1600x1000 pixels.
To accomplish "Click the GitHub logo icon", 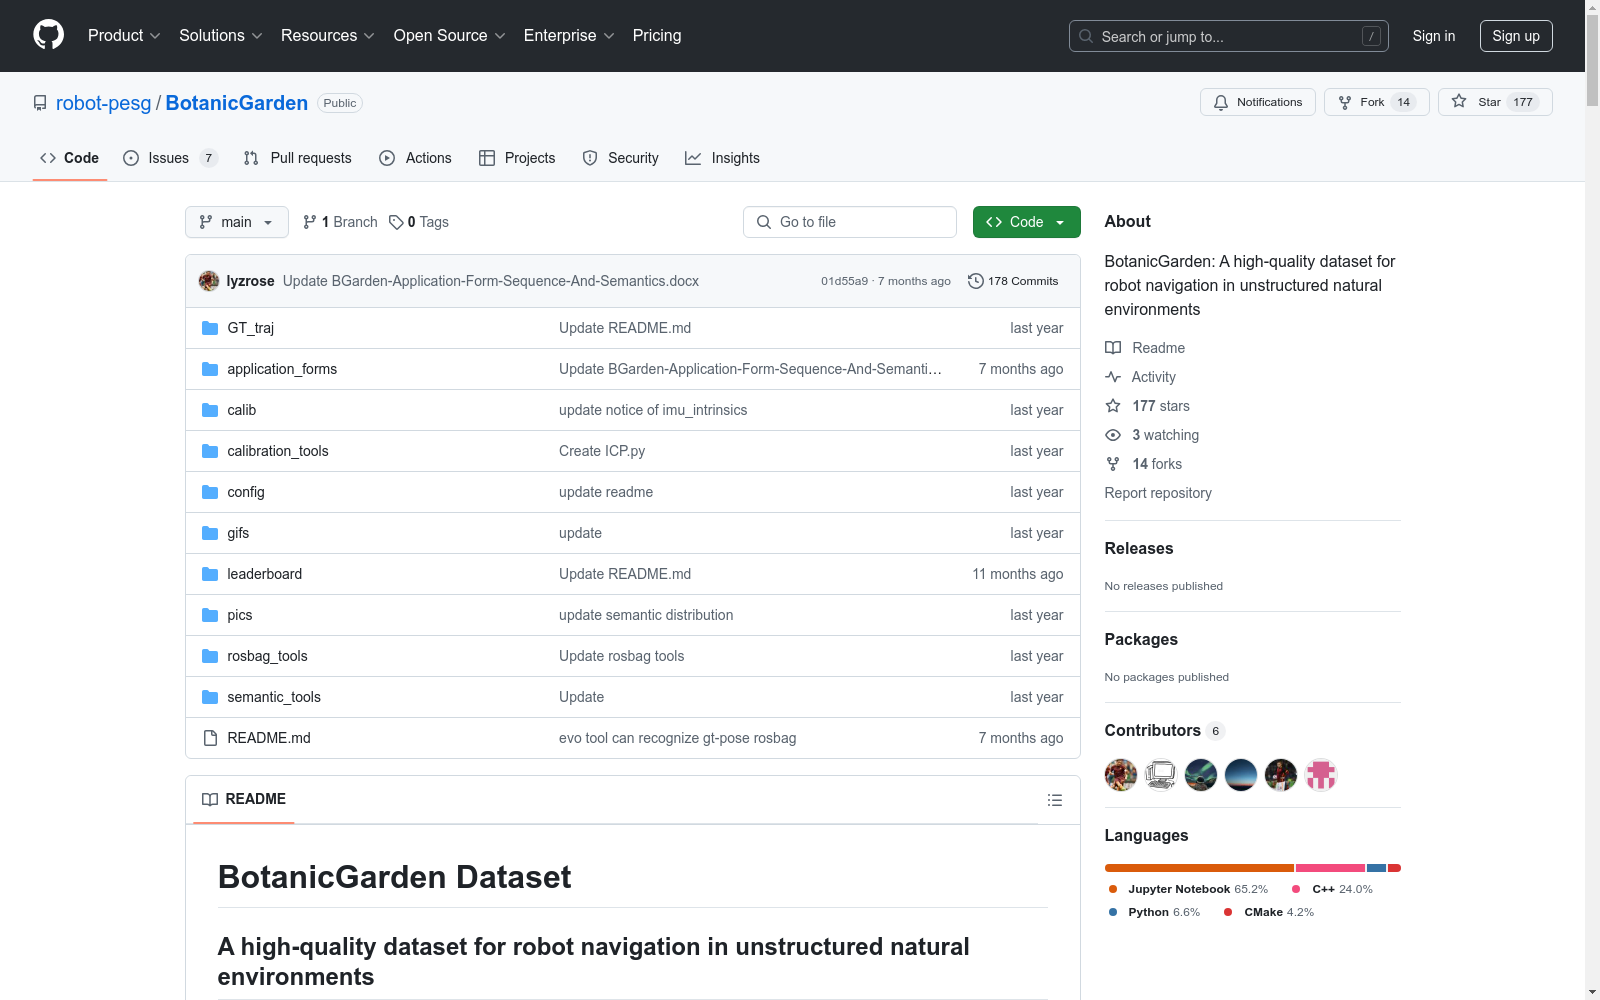I will (x=48, y=35).
